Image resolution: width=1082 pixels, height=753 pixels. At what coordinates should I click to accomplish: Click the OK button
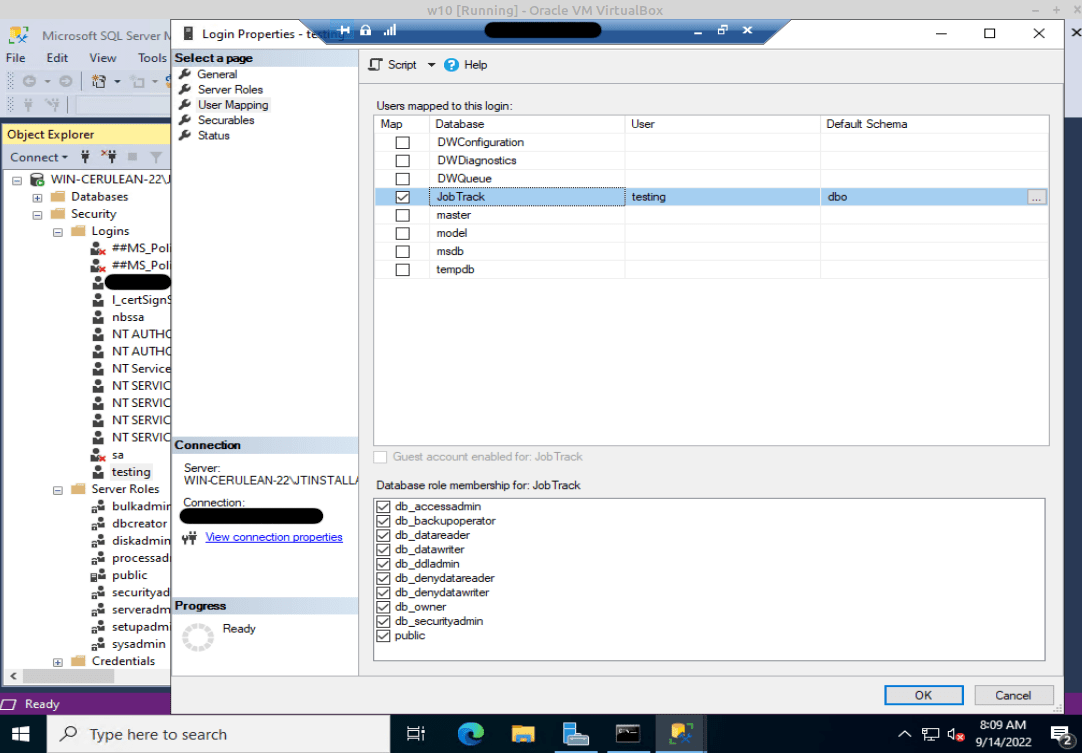click(923, 695)
